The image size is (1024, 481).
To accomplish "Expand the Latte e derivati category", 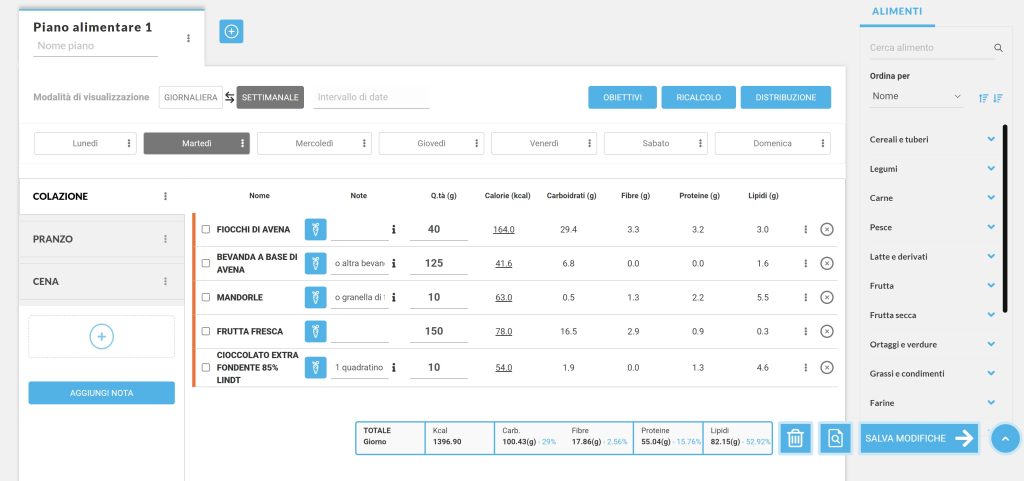I will [x=991, y=257].
